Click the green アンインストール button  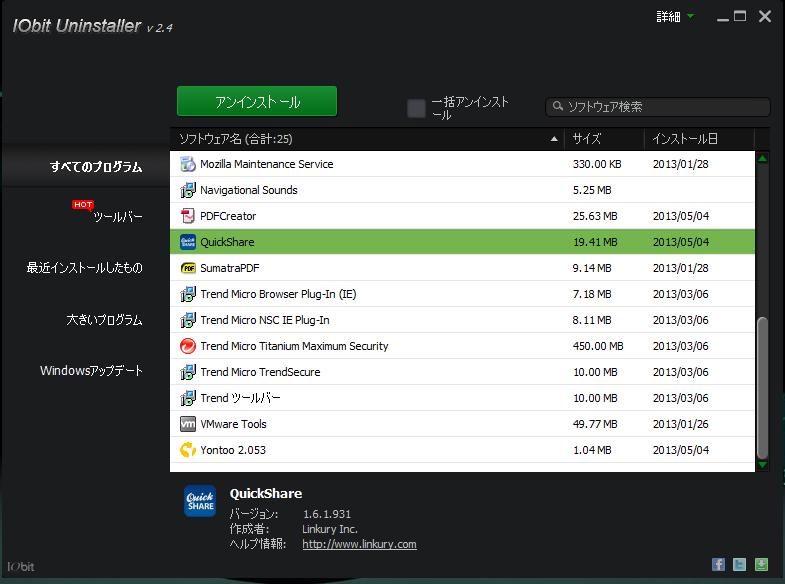tap(257, 101)
